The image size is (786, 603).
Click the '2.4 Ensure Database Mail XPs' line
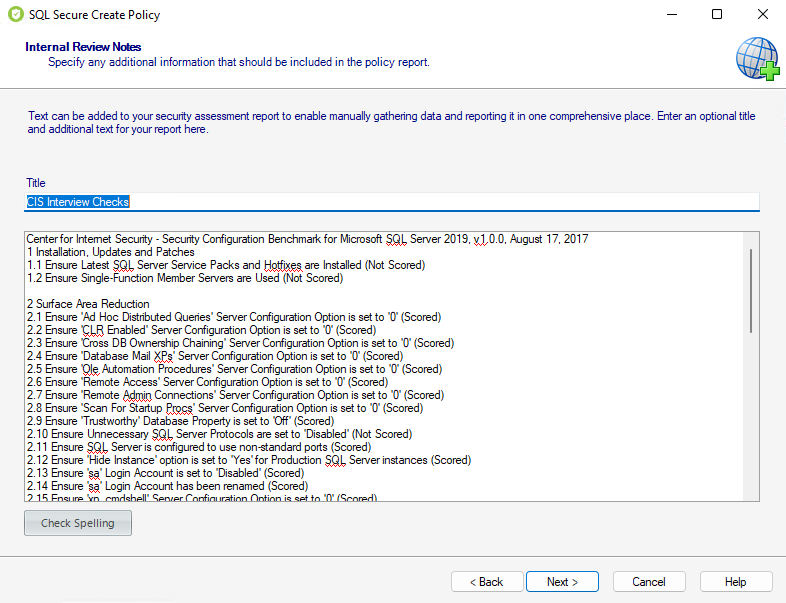click(x=215, y=356)
